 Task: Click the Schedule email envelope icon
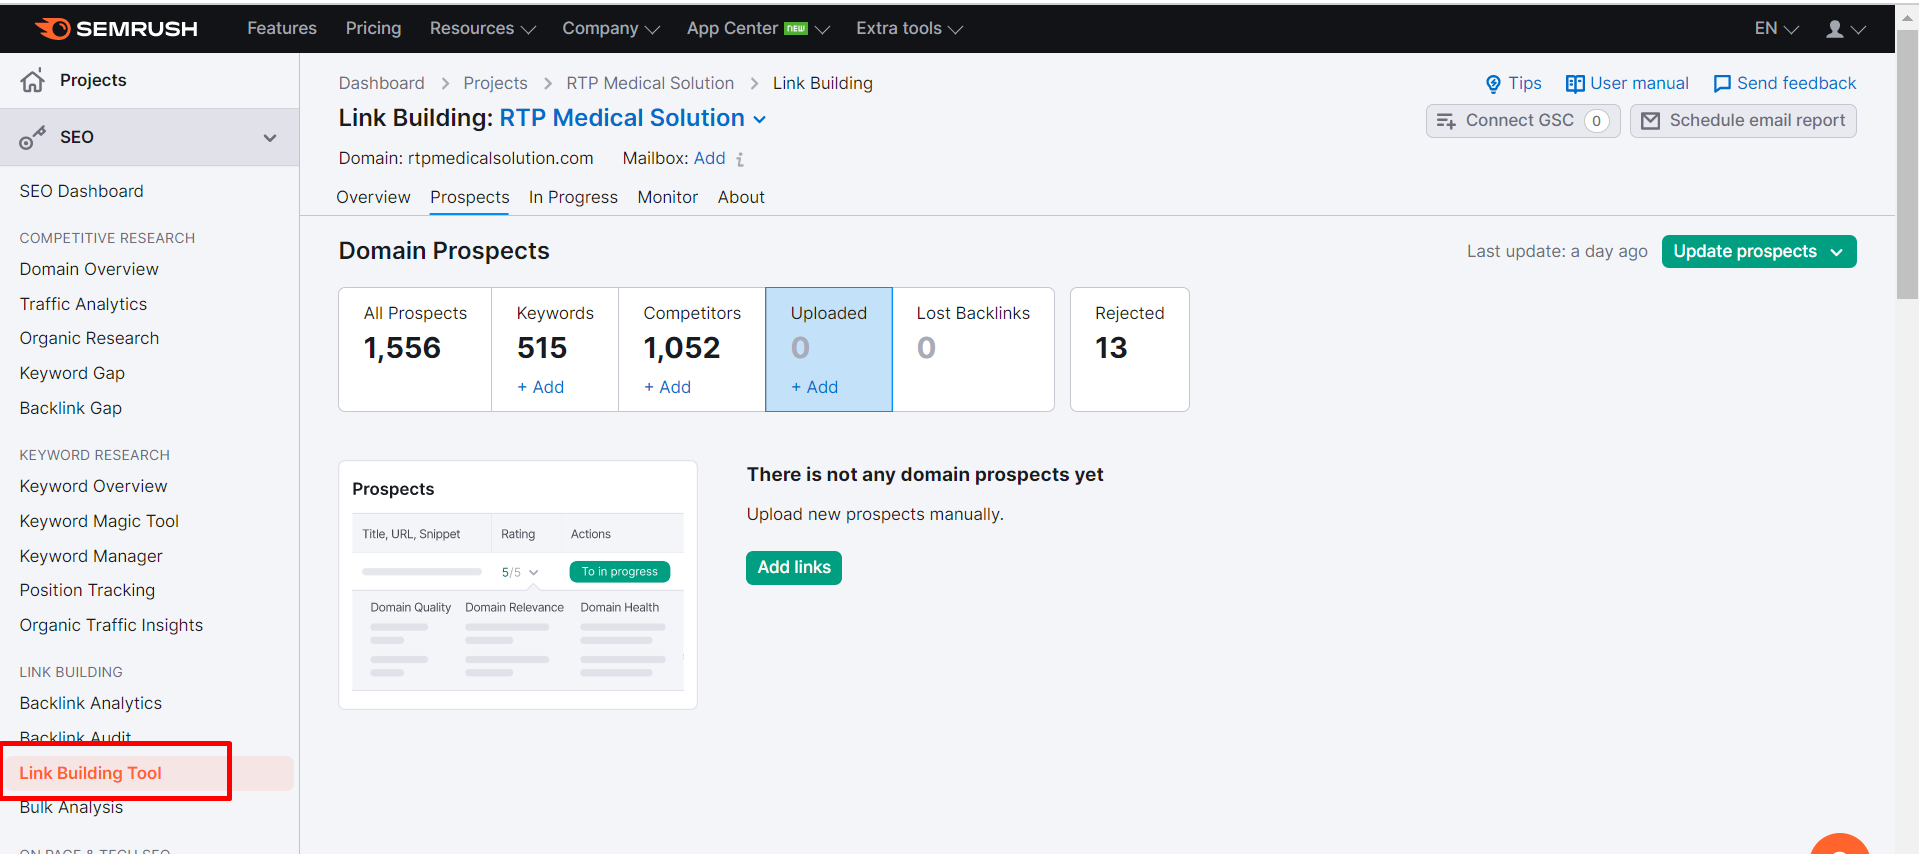pyautogui.click(x=1651, y=121)
